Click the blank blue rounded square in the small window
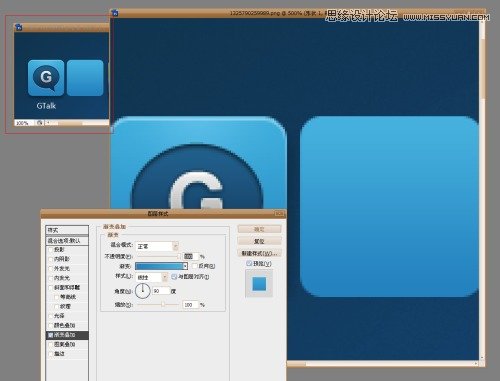The height and width of the screenshot is (381, 500). 85,78
